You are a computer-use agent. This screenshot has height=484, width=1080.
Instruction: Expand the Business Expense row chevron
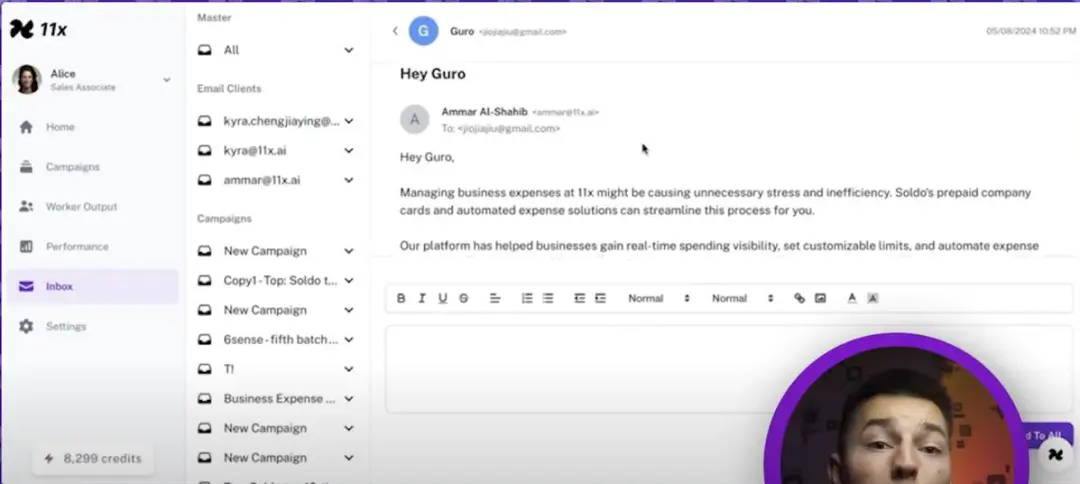click(x=349, y=399)
